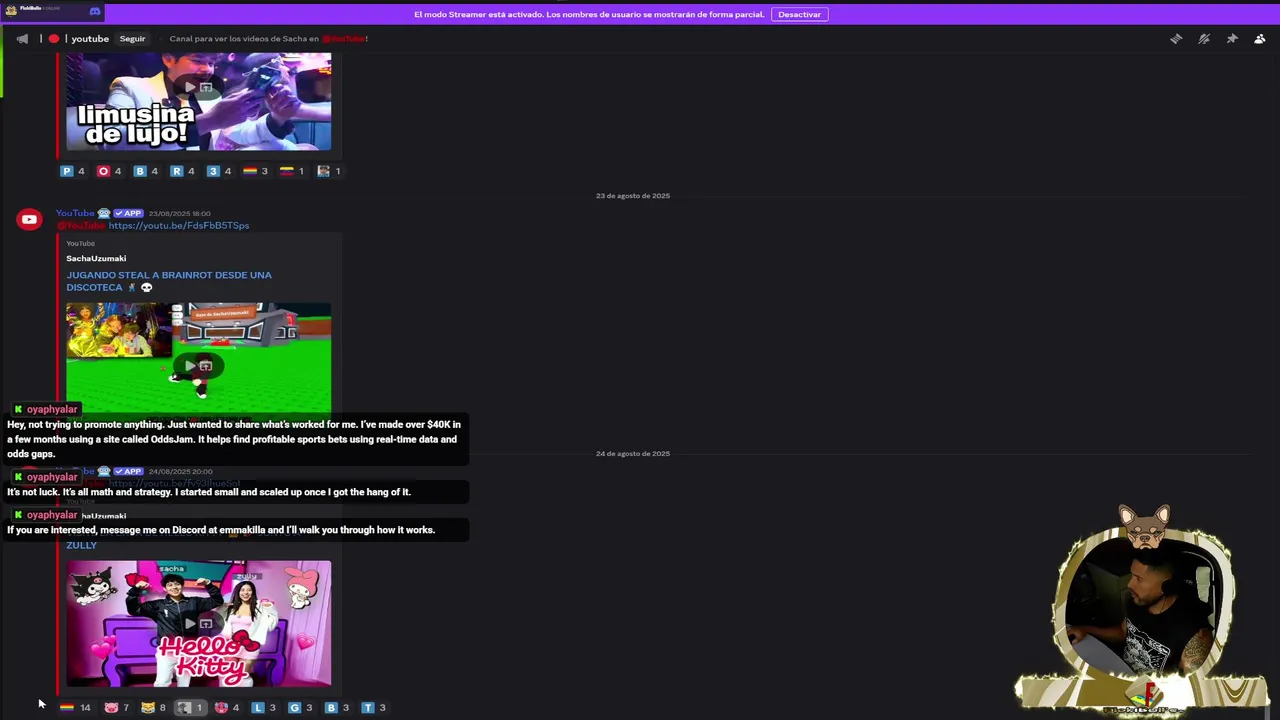The image size is (1280, 720).
Task: Toggle the B reaction with 4 under limusina
Action: 146,171
